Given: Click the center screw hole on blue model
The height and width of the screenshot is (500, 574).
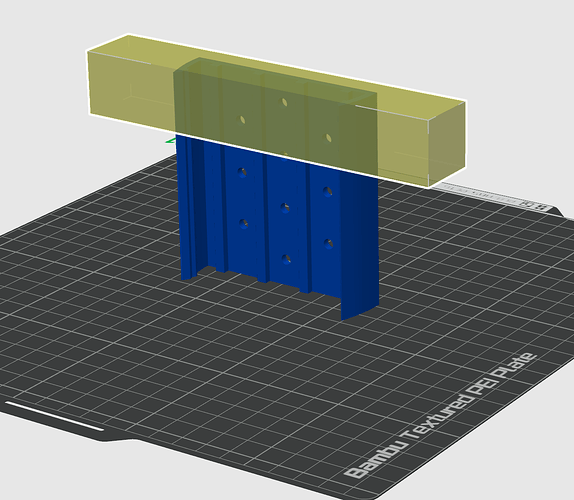Looking at the screenshot, I should [285, 208].
